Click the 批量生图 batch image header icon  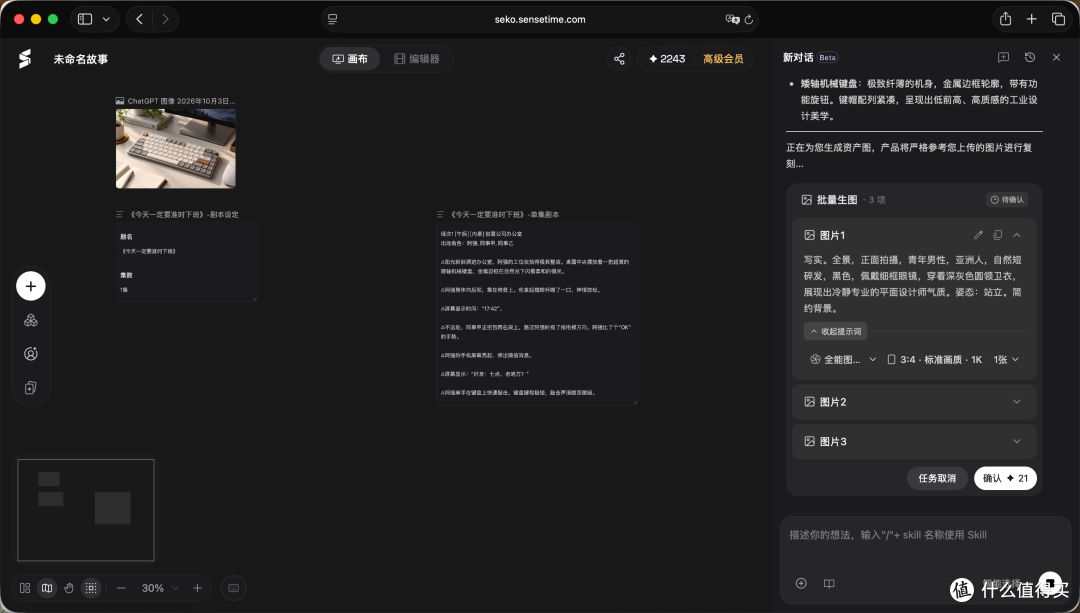[807, 200]
